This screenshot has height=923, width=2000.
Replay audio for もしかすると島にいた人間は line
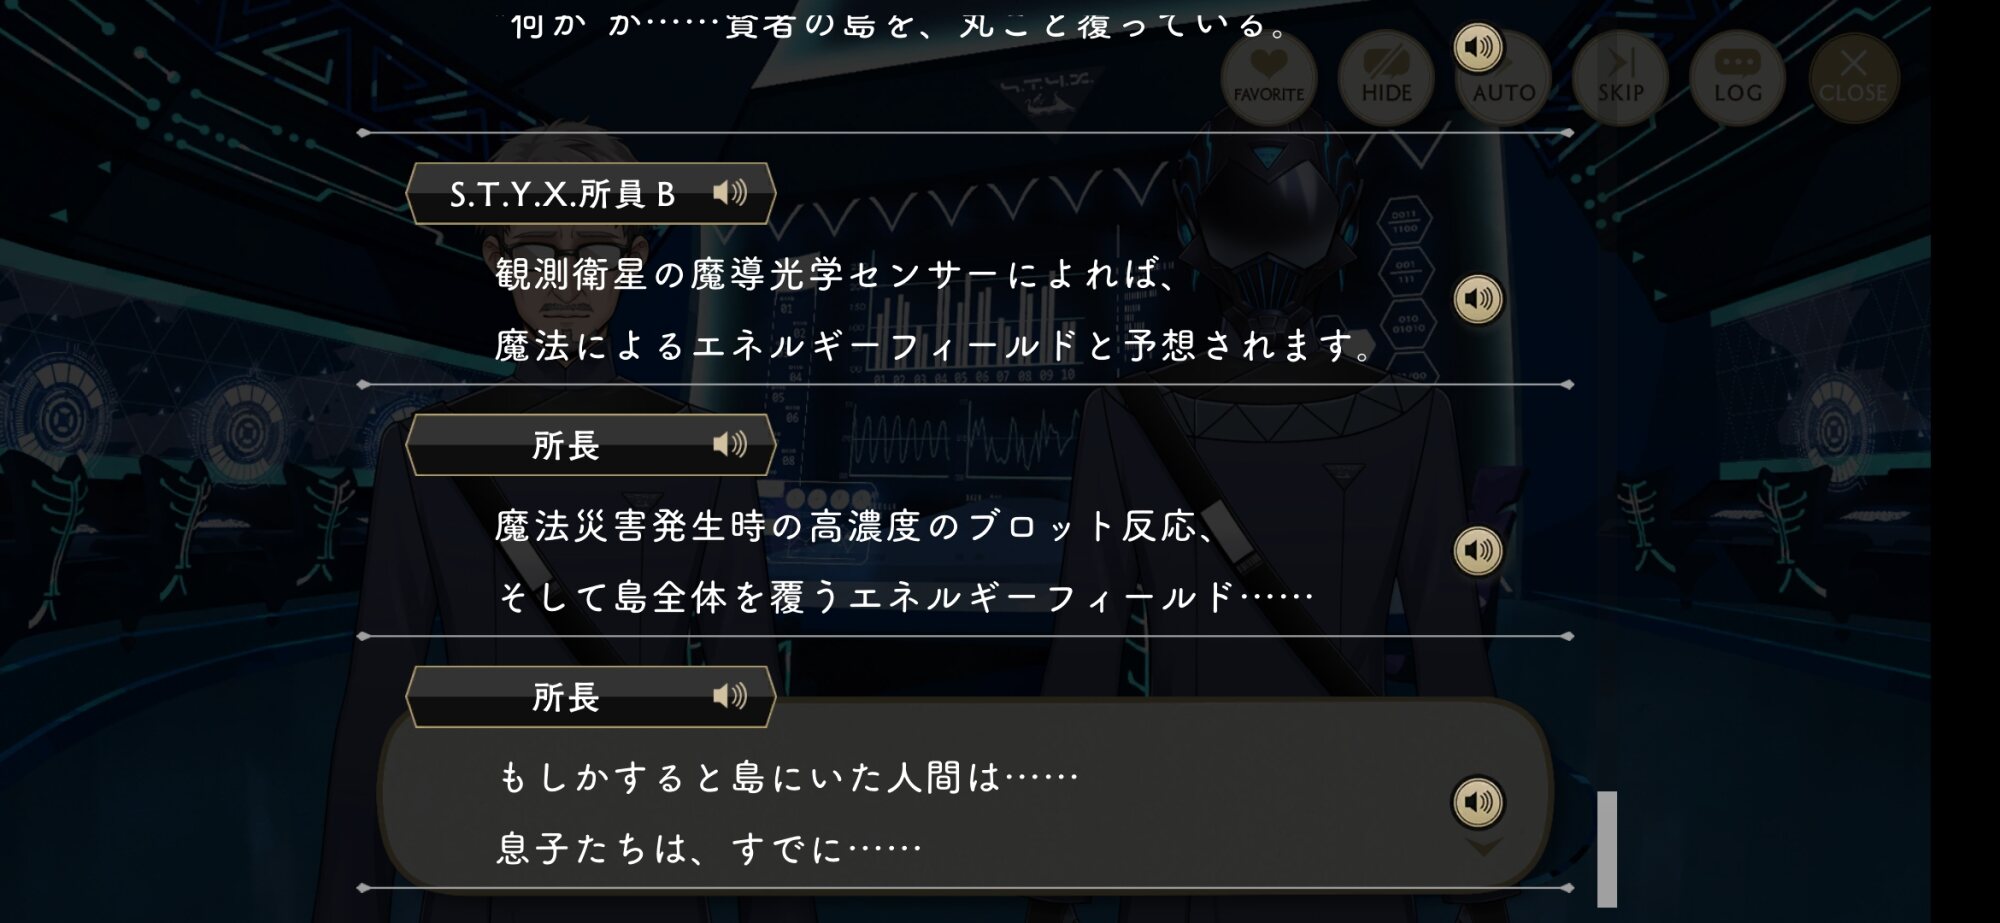coord(1478,802)
